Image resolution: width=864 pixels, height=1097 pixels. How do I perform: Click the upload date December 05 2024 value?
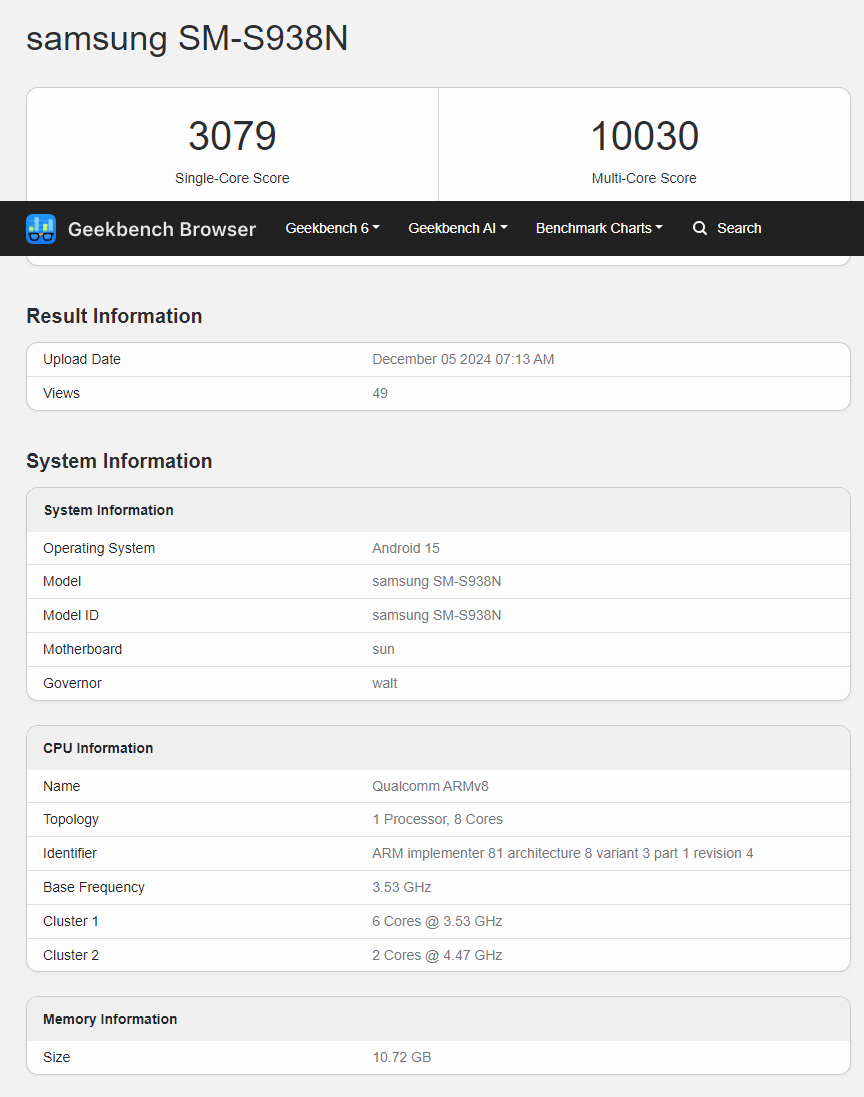(x=463, y=359)
